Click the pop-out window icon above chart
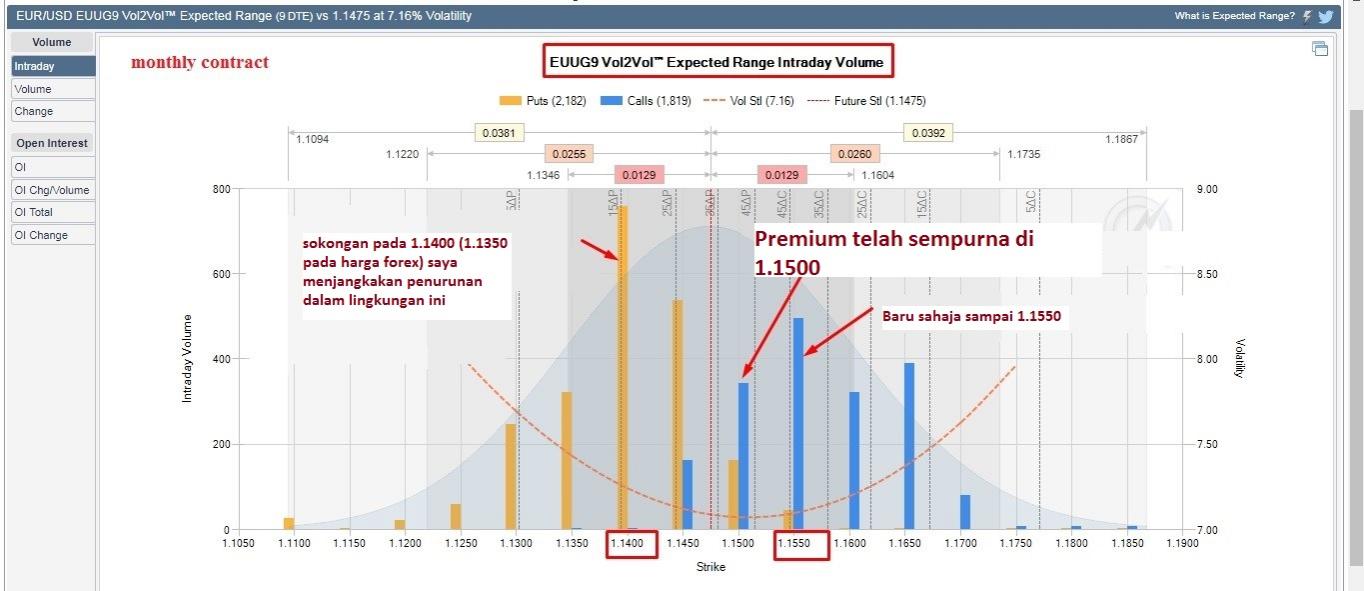The height and width of the screenshot is (591, 1364). [x=1320, y=49]
